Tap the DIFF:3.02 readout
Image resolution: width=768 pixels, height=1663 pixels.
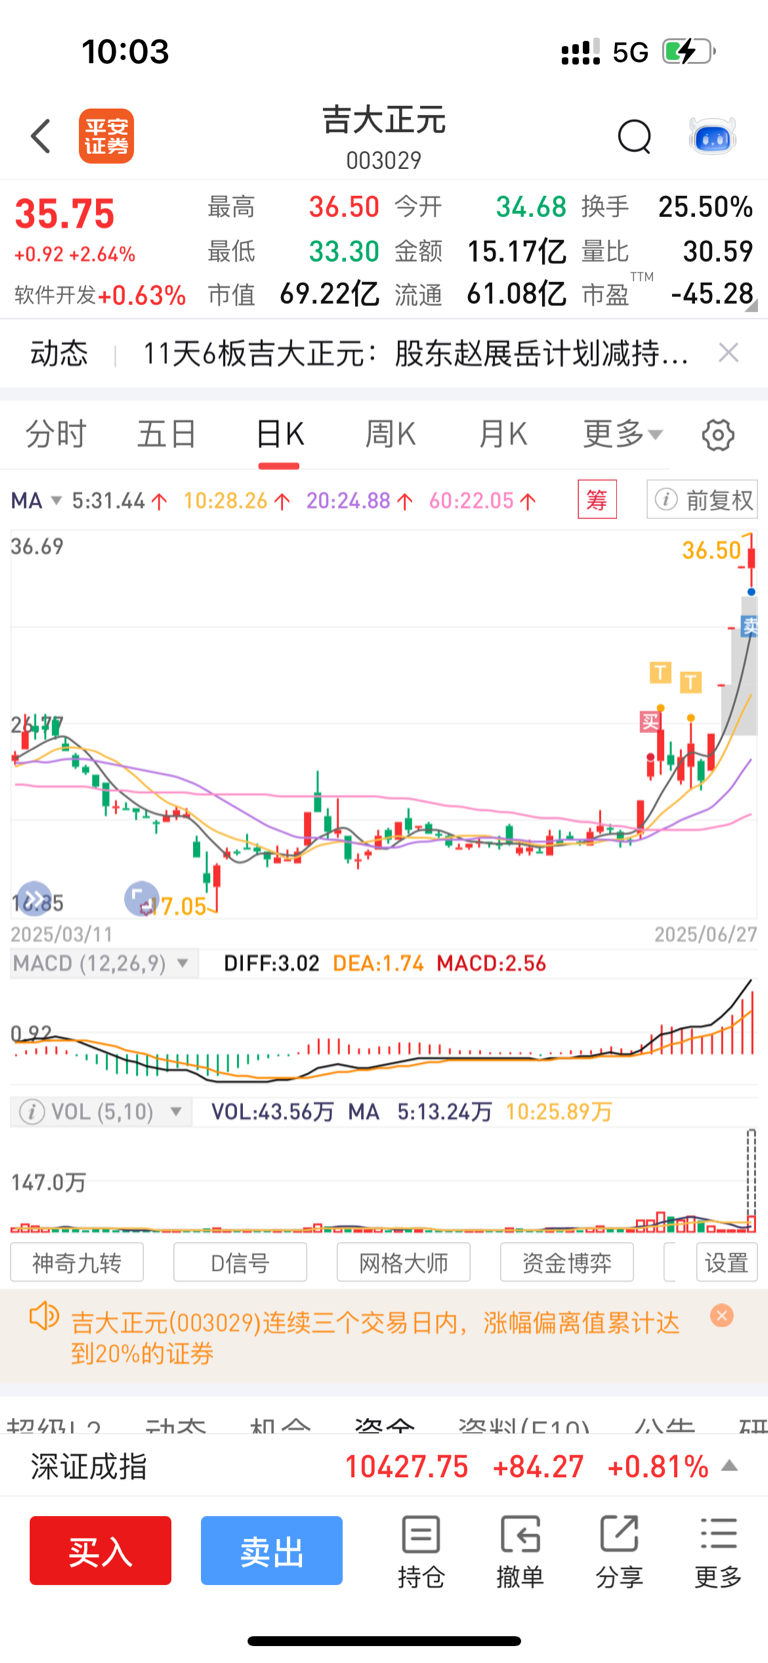[x=271, y=964]
